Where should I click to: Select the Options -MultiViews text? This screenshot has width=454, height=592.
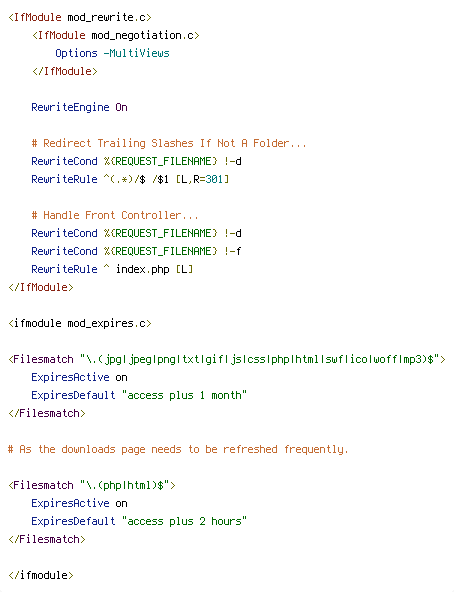[x=112, y=53]
